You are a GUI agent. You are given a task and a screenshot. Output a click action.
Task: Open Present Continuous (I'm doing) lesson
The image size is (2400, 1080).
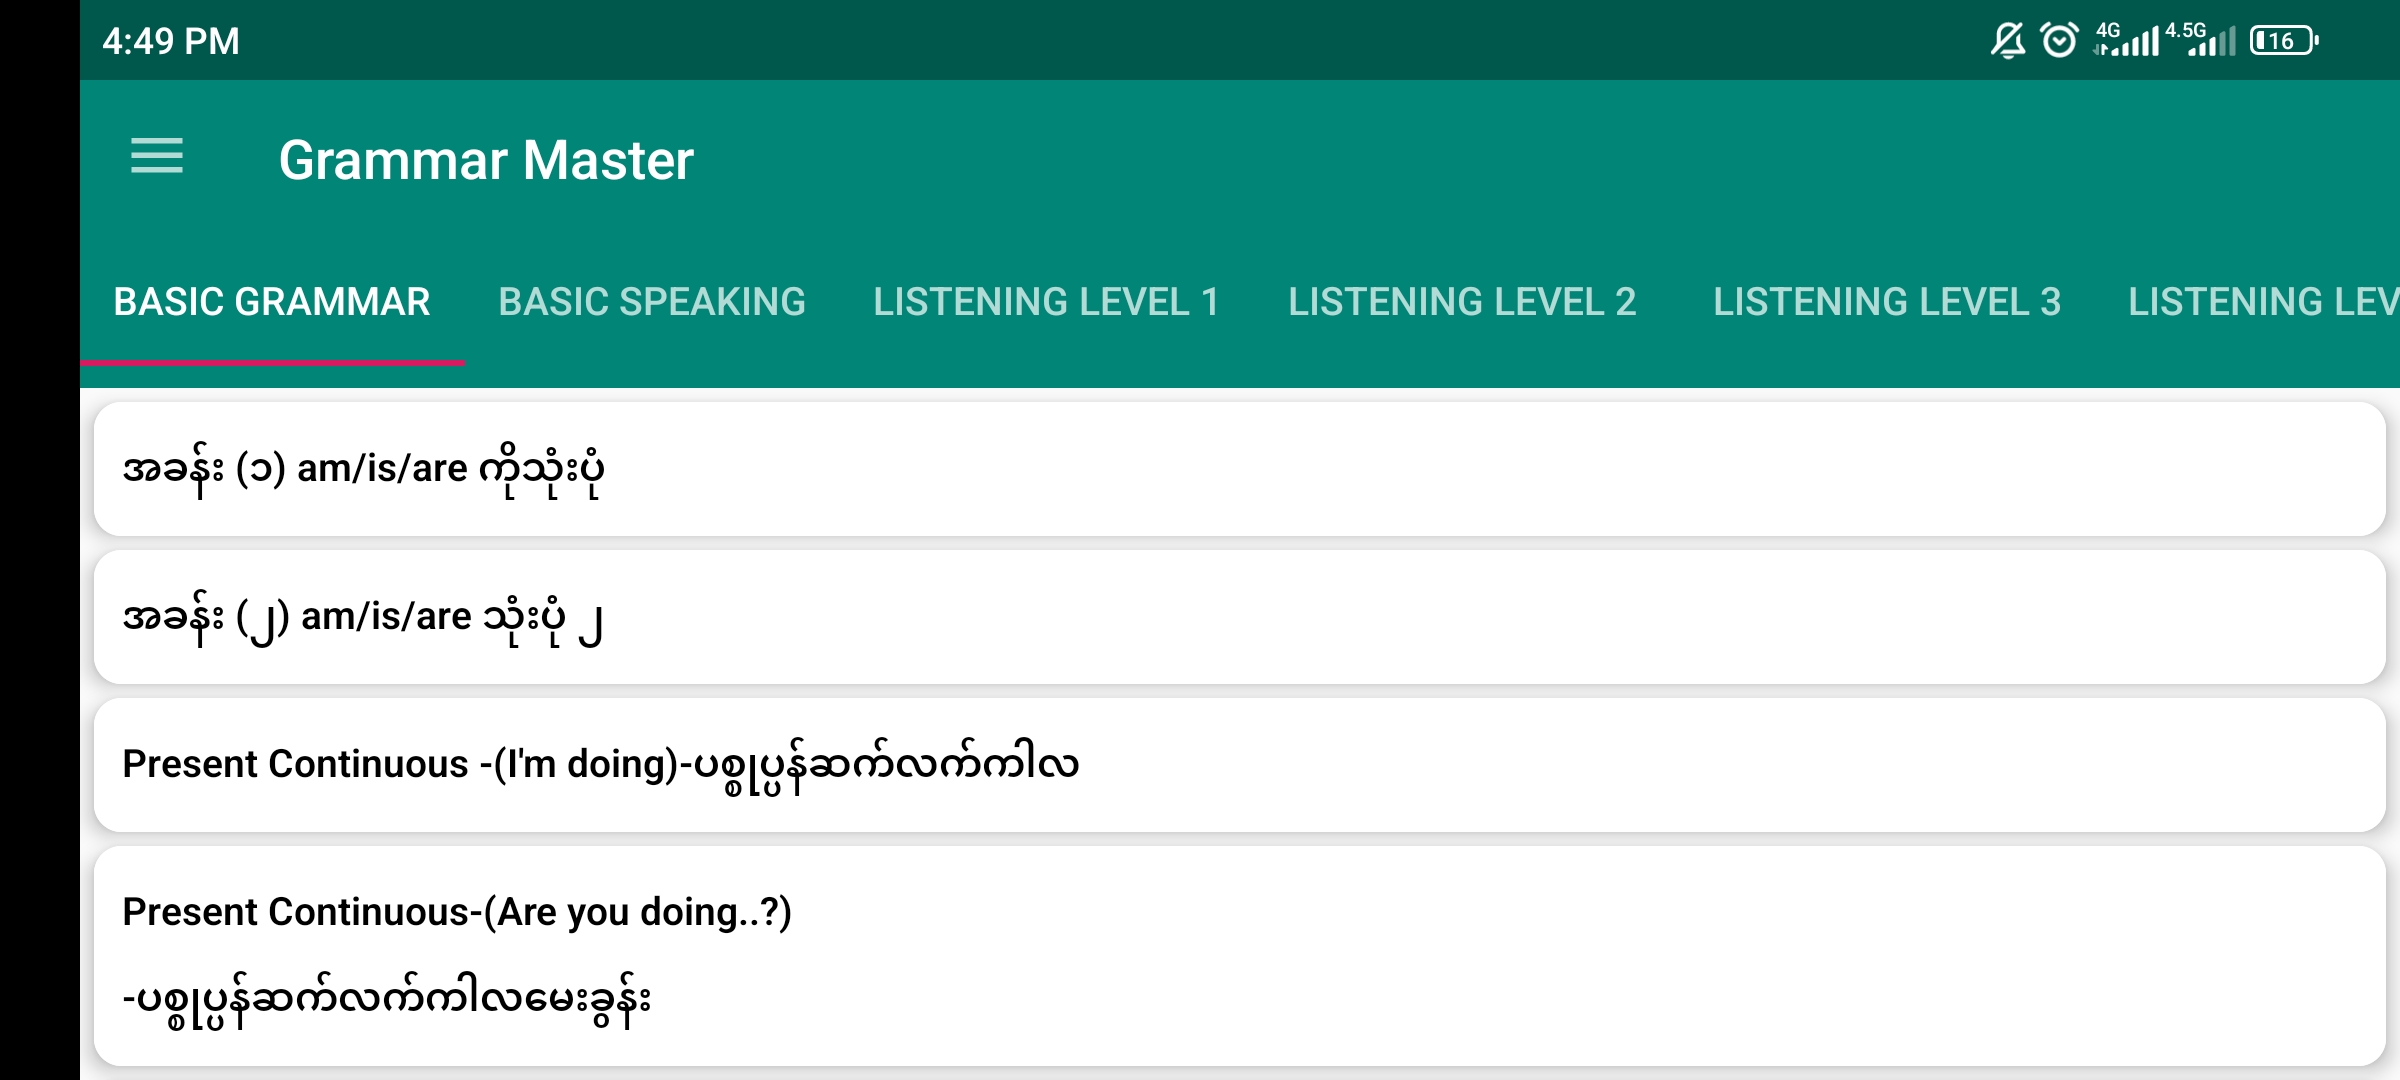pyautogui.click(x=1240, y=765)
